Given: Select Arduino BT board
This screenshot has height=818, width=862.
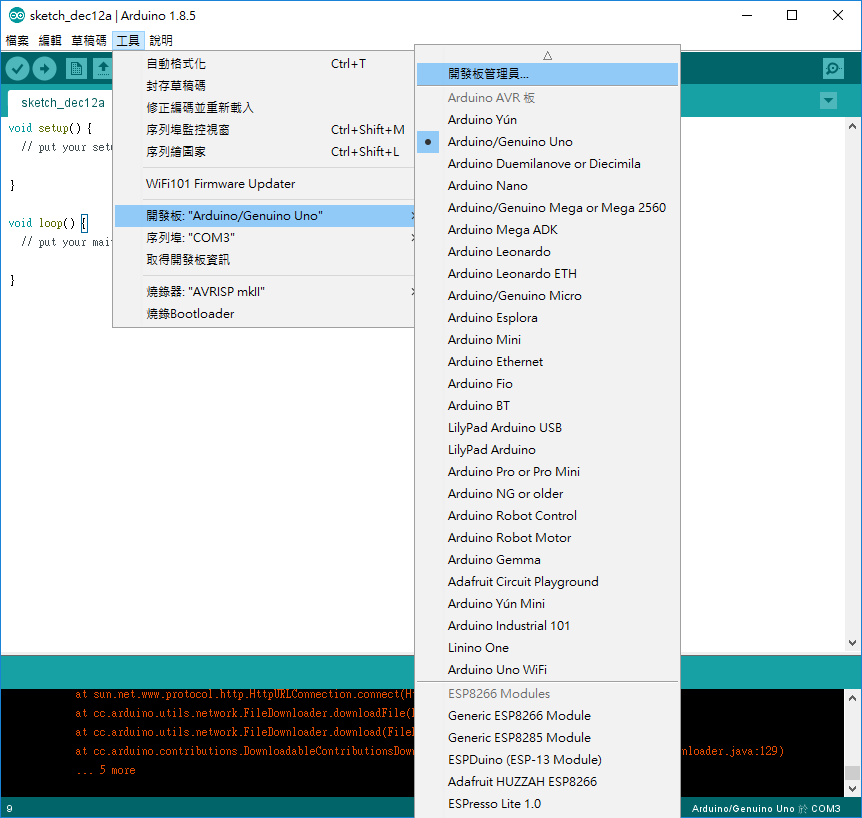Looking at the screenshot, I should pos(548,406).
